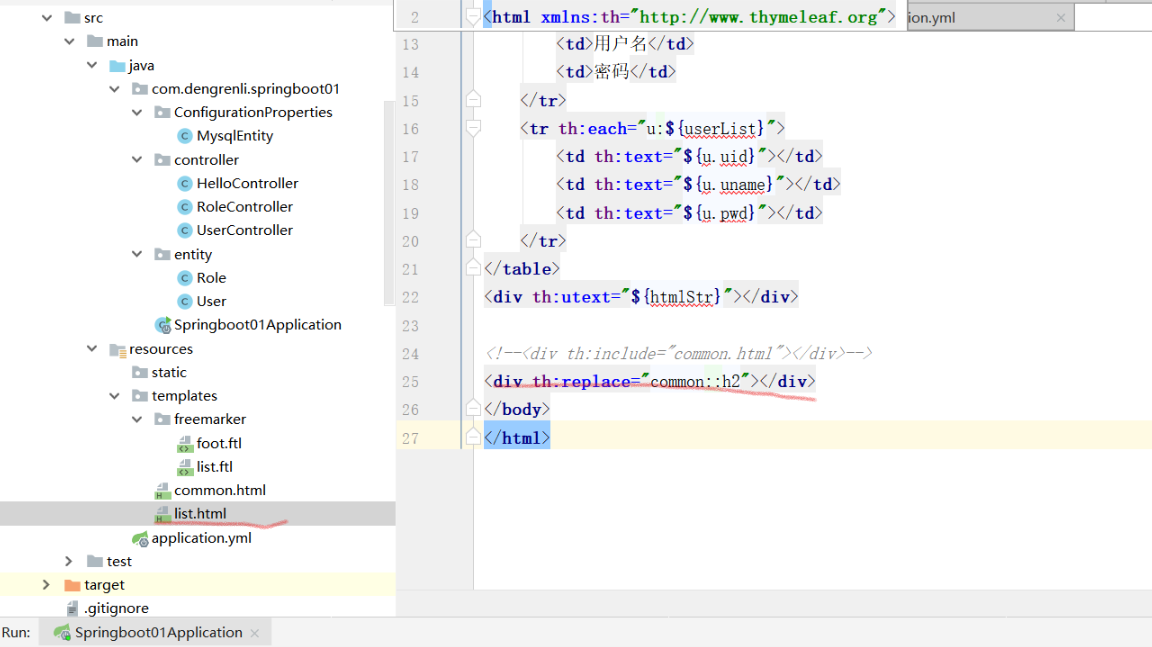This screenshot has width=1152, height=647.
Task: Collapse the resources folder arrow
Action: 92,349
